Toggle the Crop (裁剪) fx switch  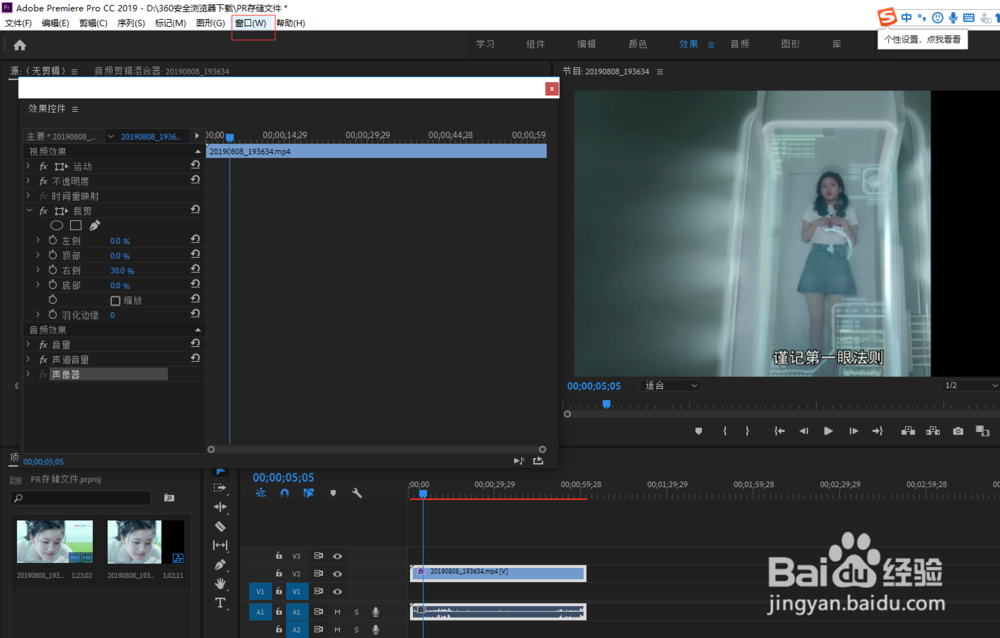(43, 211)
